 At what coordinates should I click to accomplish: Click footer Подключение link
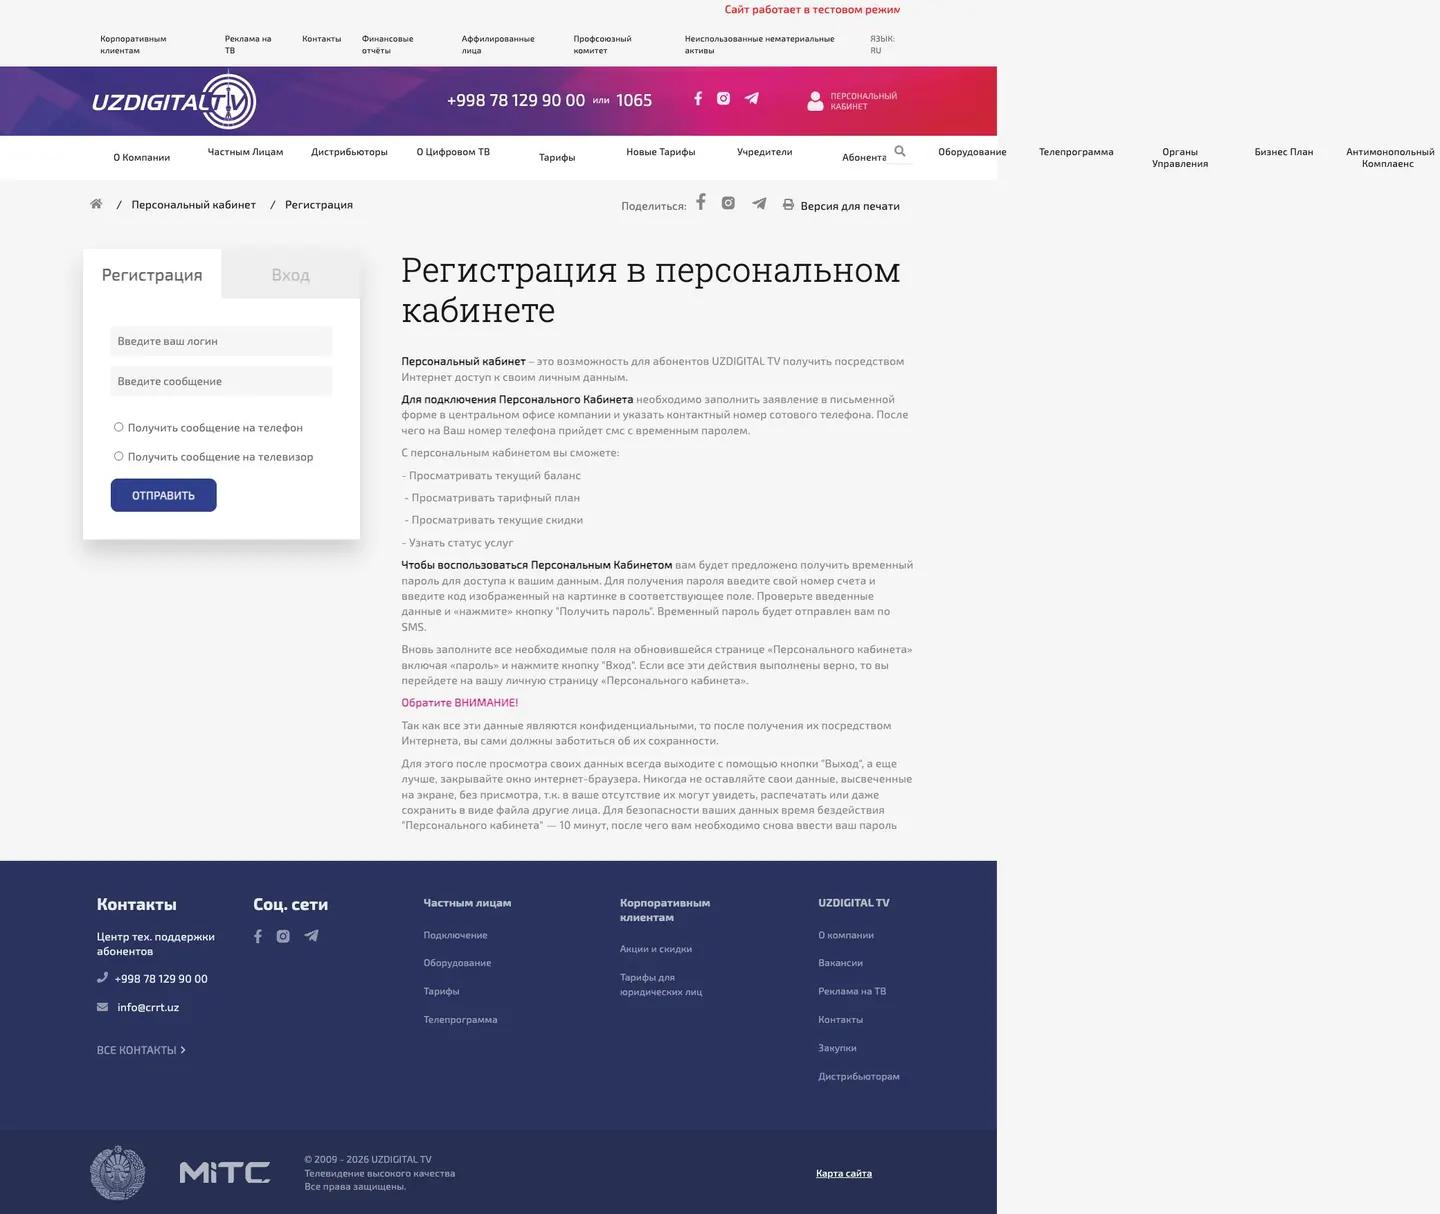click(x=456, y=935)
